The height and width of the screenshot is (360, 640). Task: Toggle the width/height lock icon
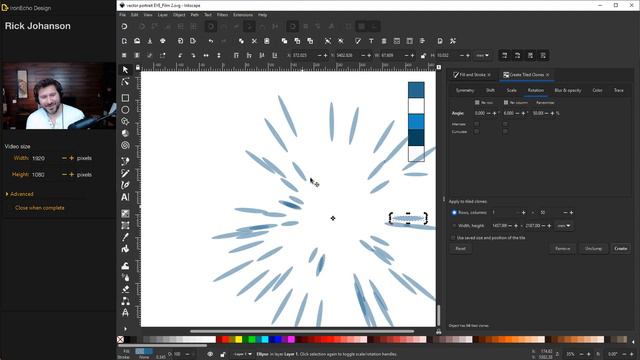[423, 56]
